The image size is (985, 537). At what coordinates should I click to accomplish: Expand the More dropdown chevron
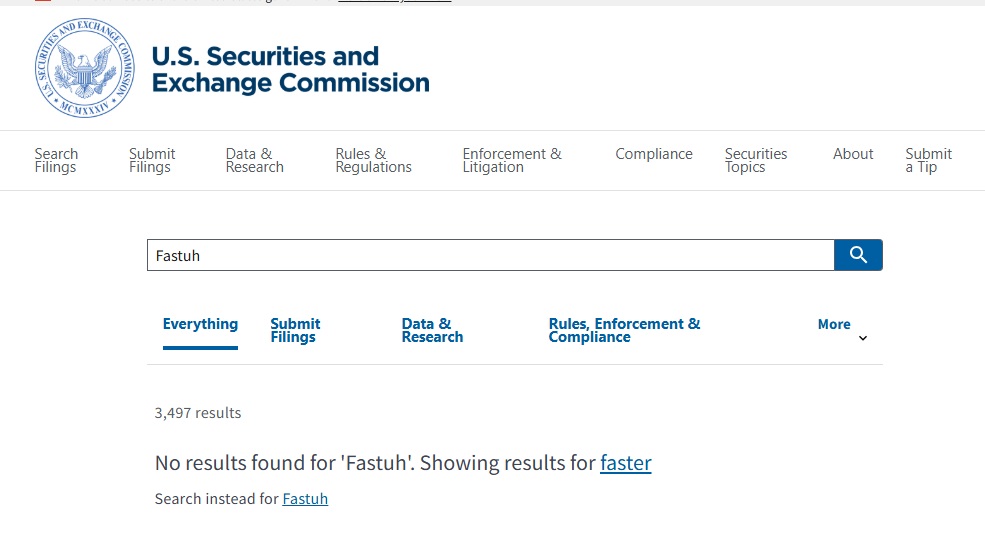pos(863,338)
